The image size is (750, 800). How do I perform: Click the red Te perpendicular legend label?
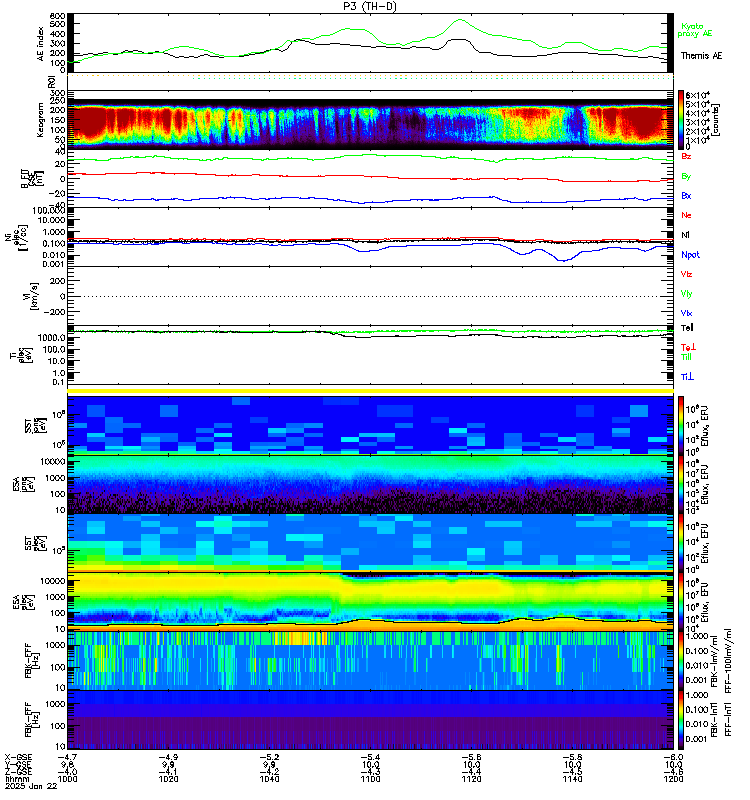(x=688, y=347)
